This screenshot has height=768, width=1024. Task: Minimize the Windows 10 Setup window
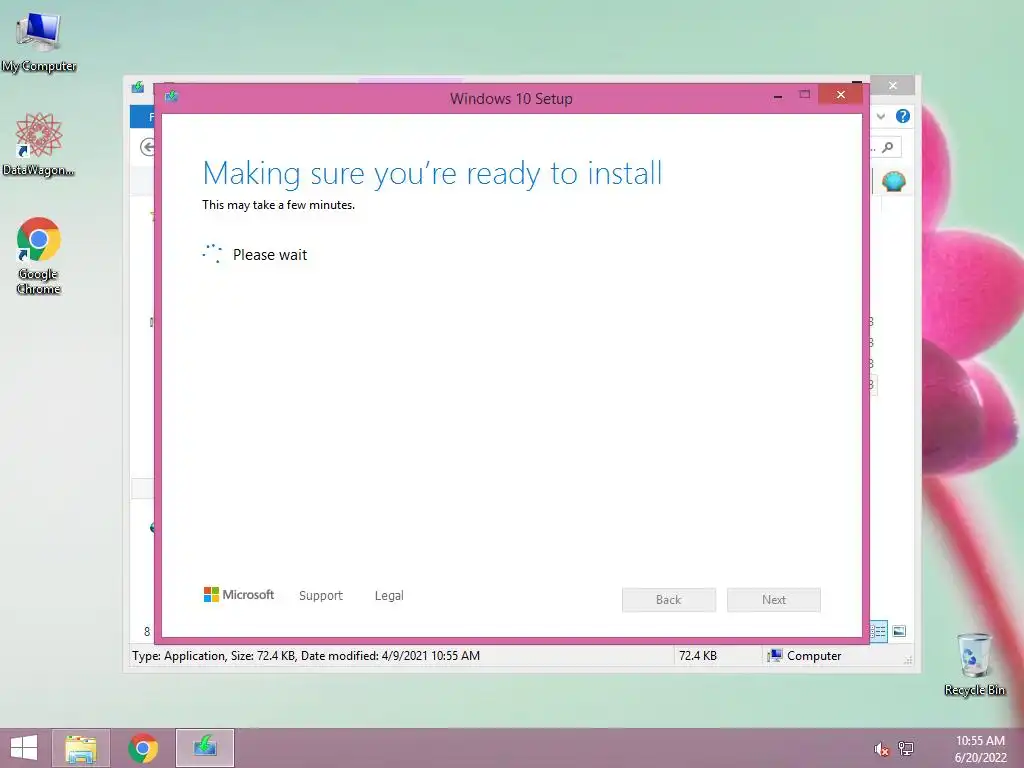pos(778,96)
